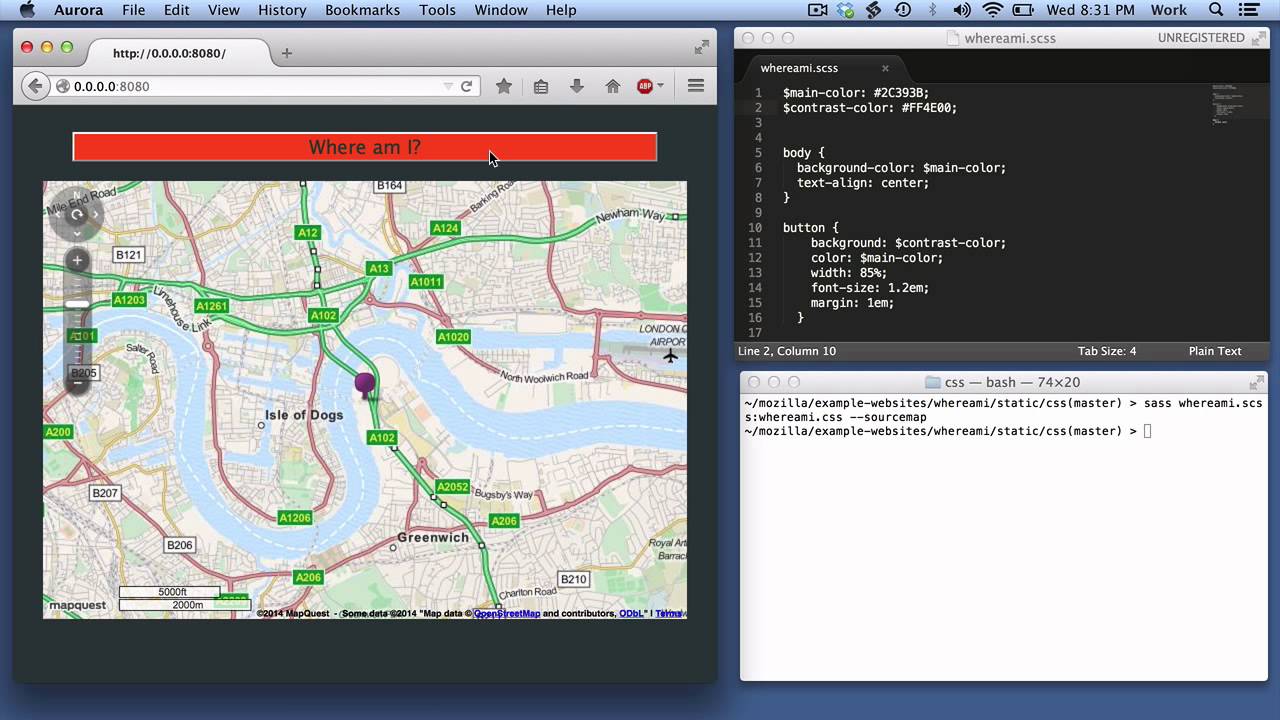Open the URL history dropdown arrow
Screen dimensions: 1280x720
(x=448, y=87)
